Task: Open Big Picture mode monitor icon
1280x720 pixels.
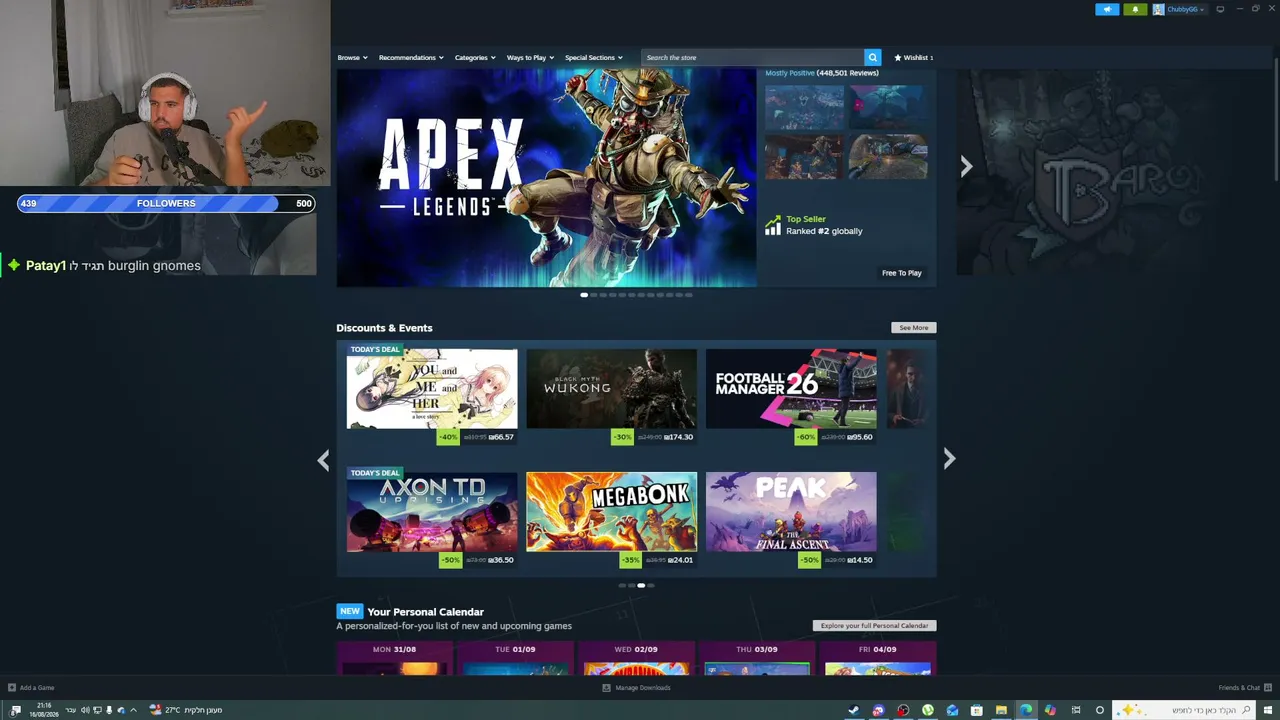Action: coord(1220,9)
